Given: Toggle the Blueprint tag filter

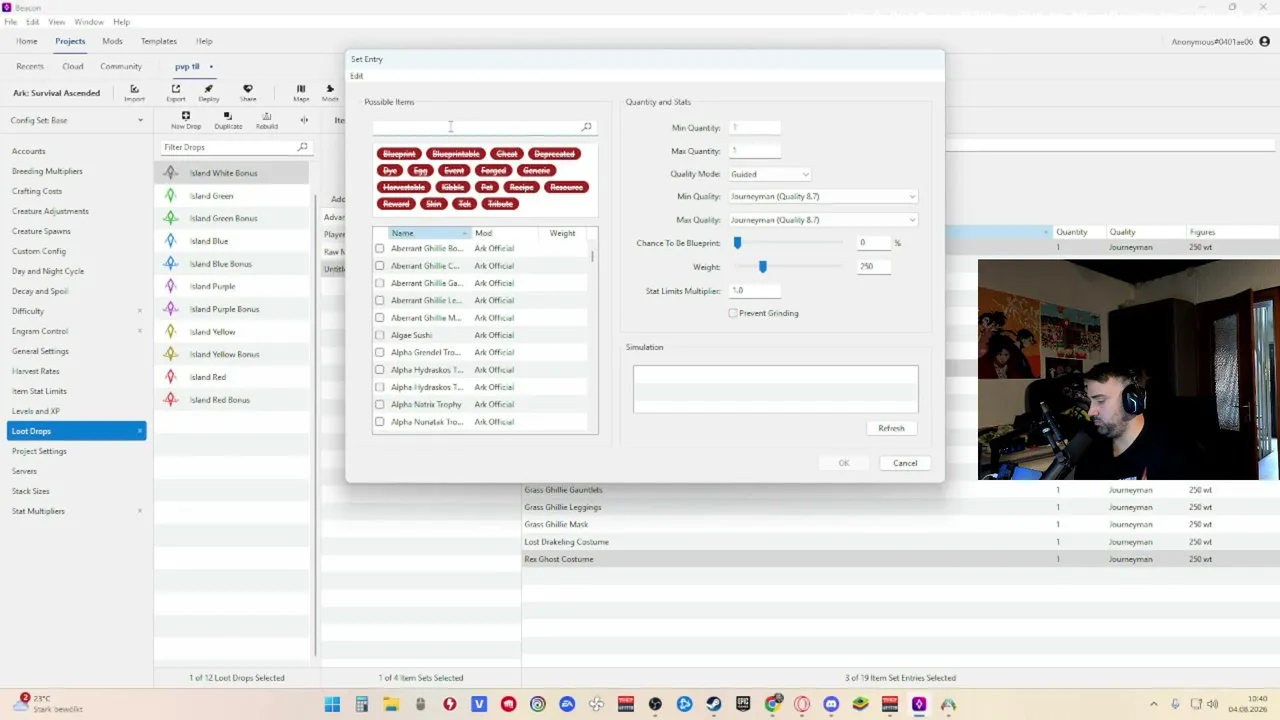Looking at the screenshot, I should pyautogui.click(x=399, y=154).
